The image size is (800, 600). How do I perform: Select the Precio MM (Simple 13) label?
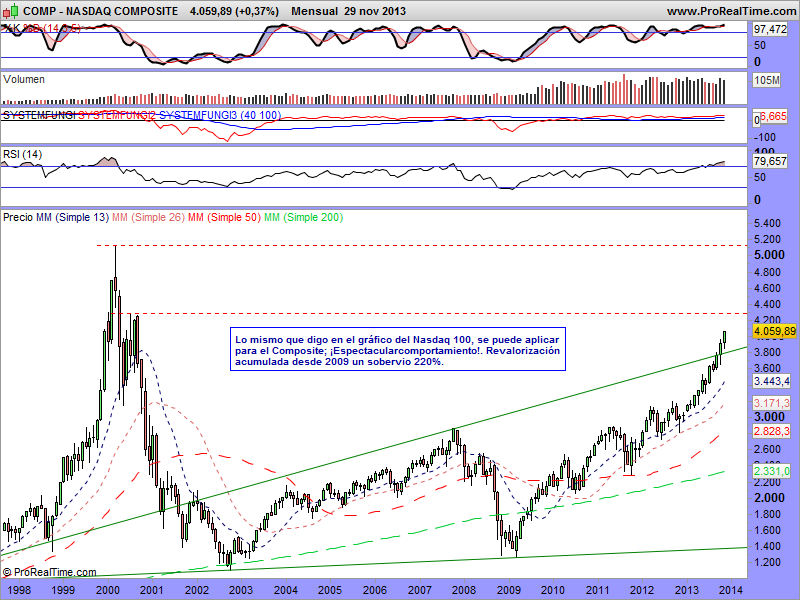pyautogui.click(x=55, y=217)
